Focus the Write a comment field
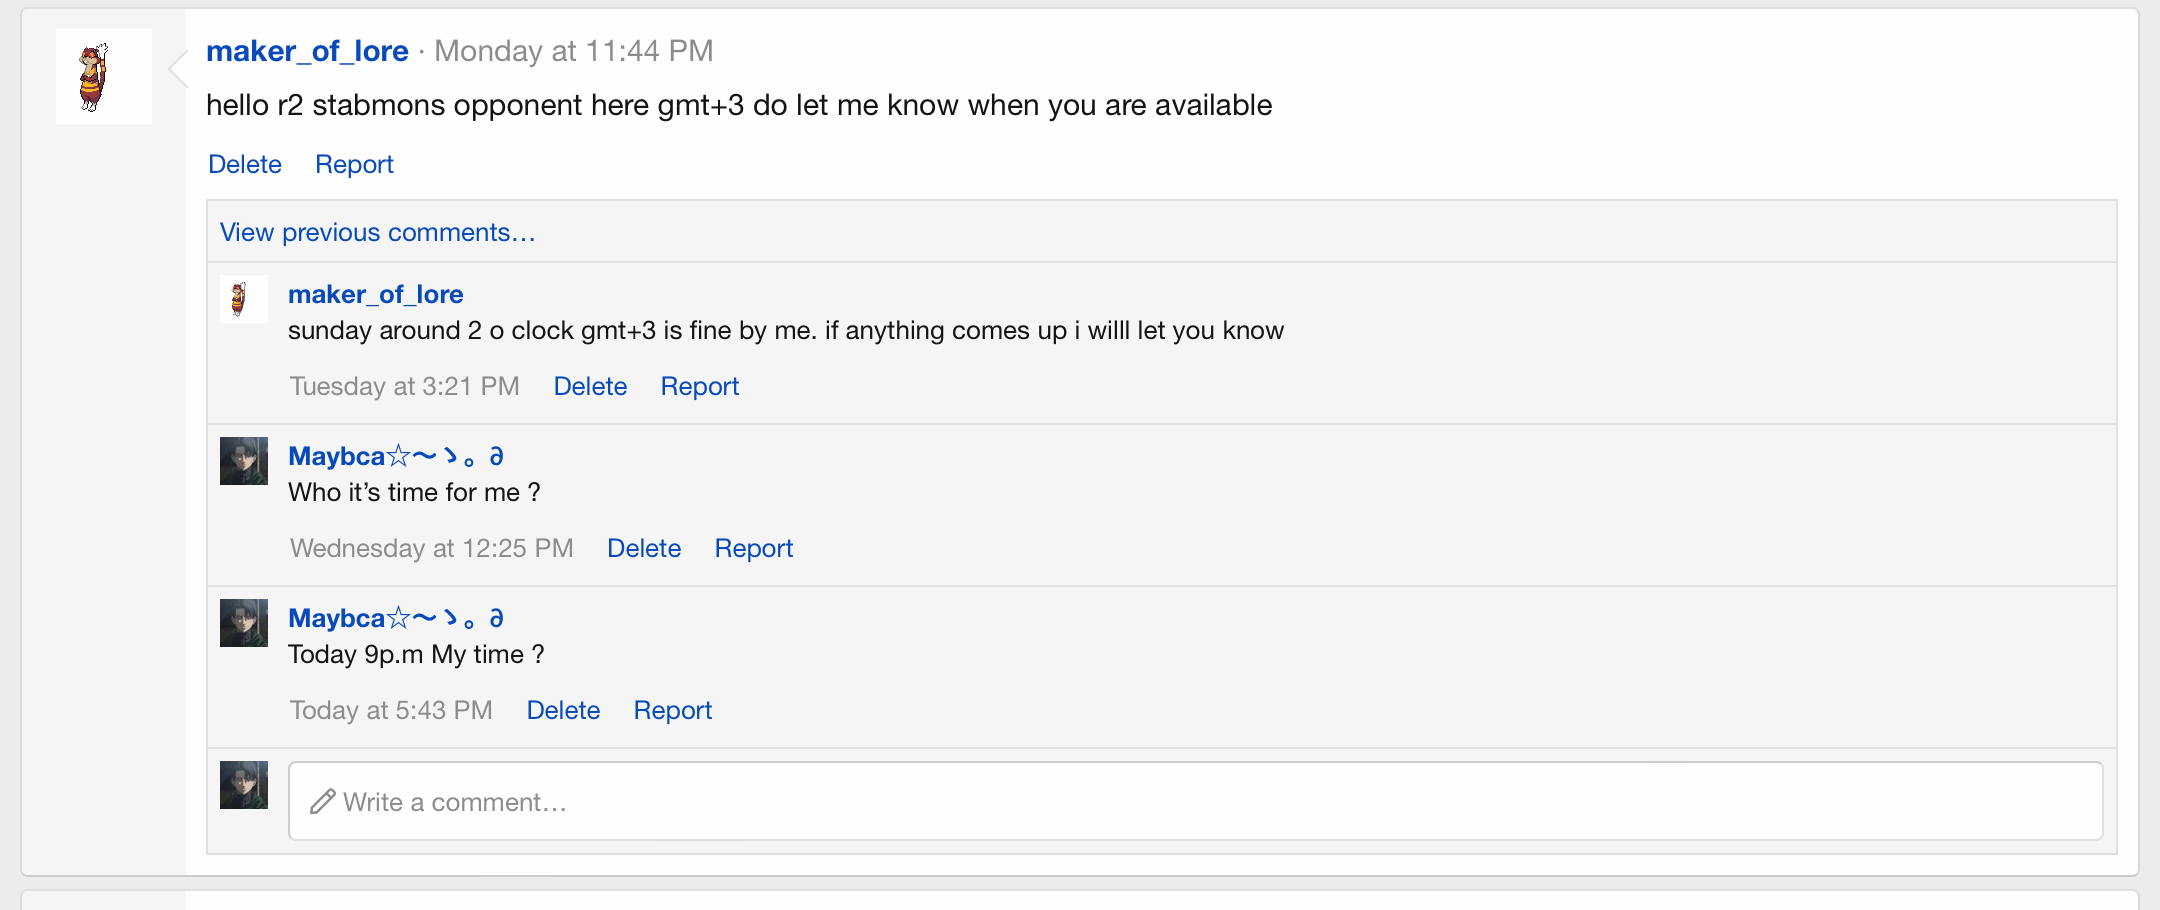 click(x=1196, y=801)
